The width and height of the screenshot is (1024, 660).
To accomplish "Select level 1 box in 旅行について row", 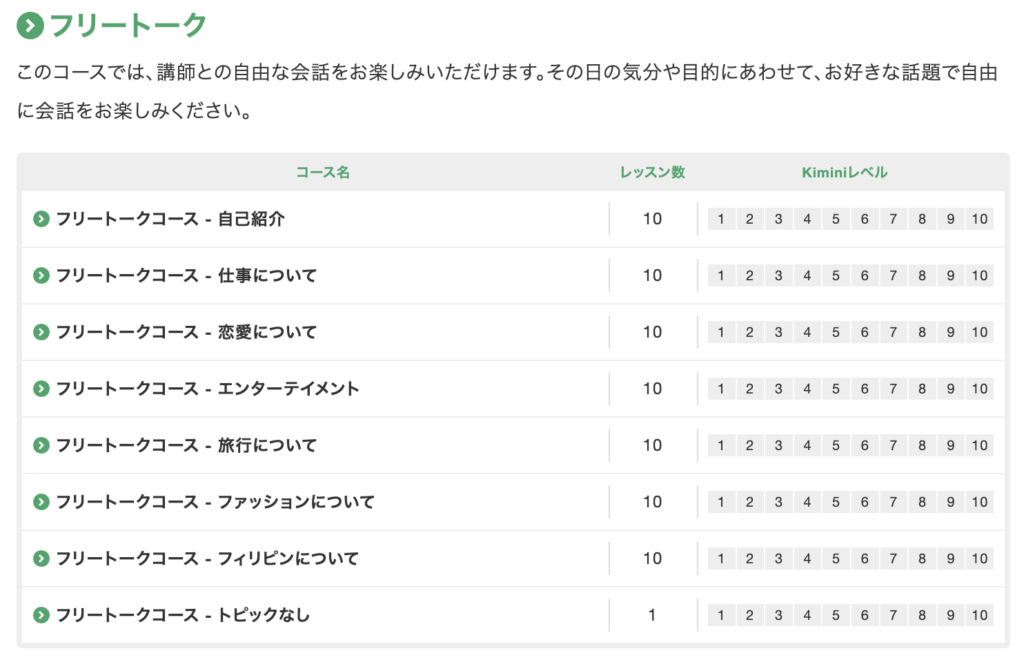I will (721, 446).
